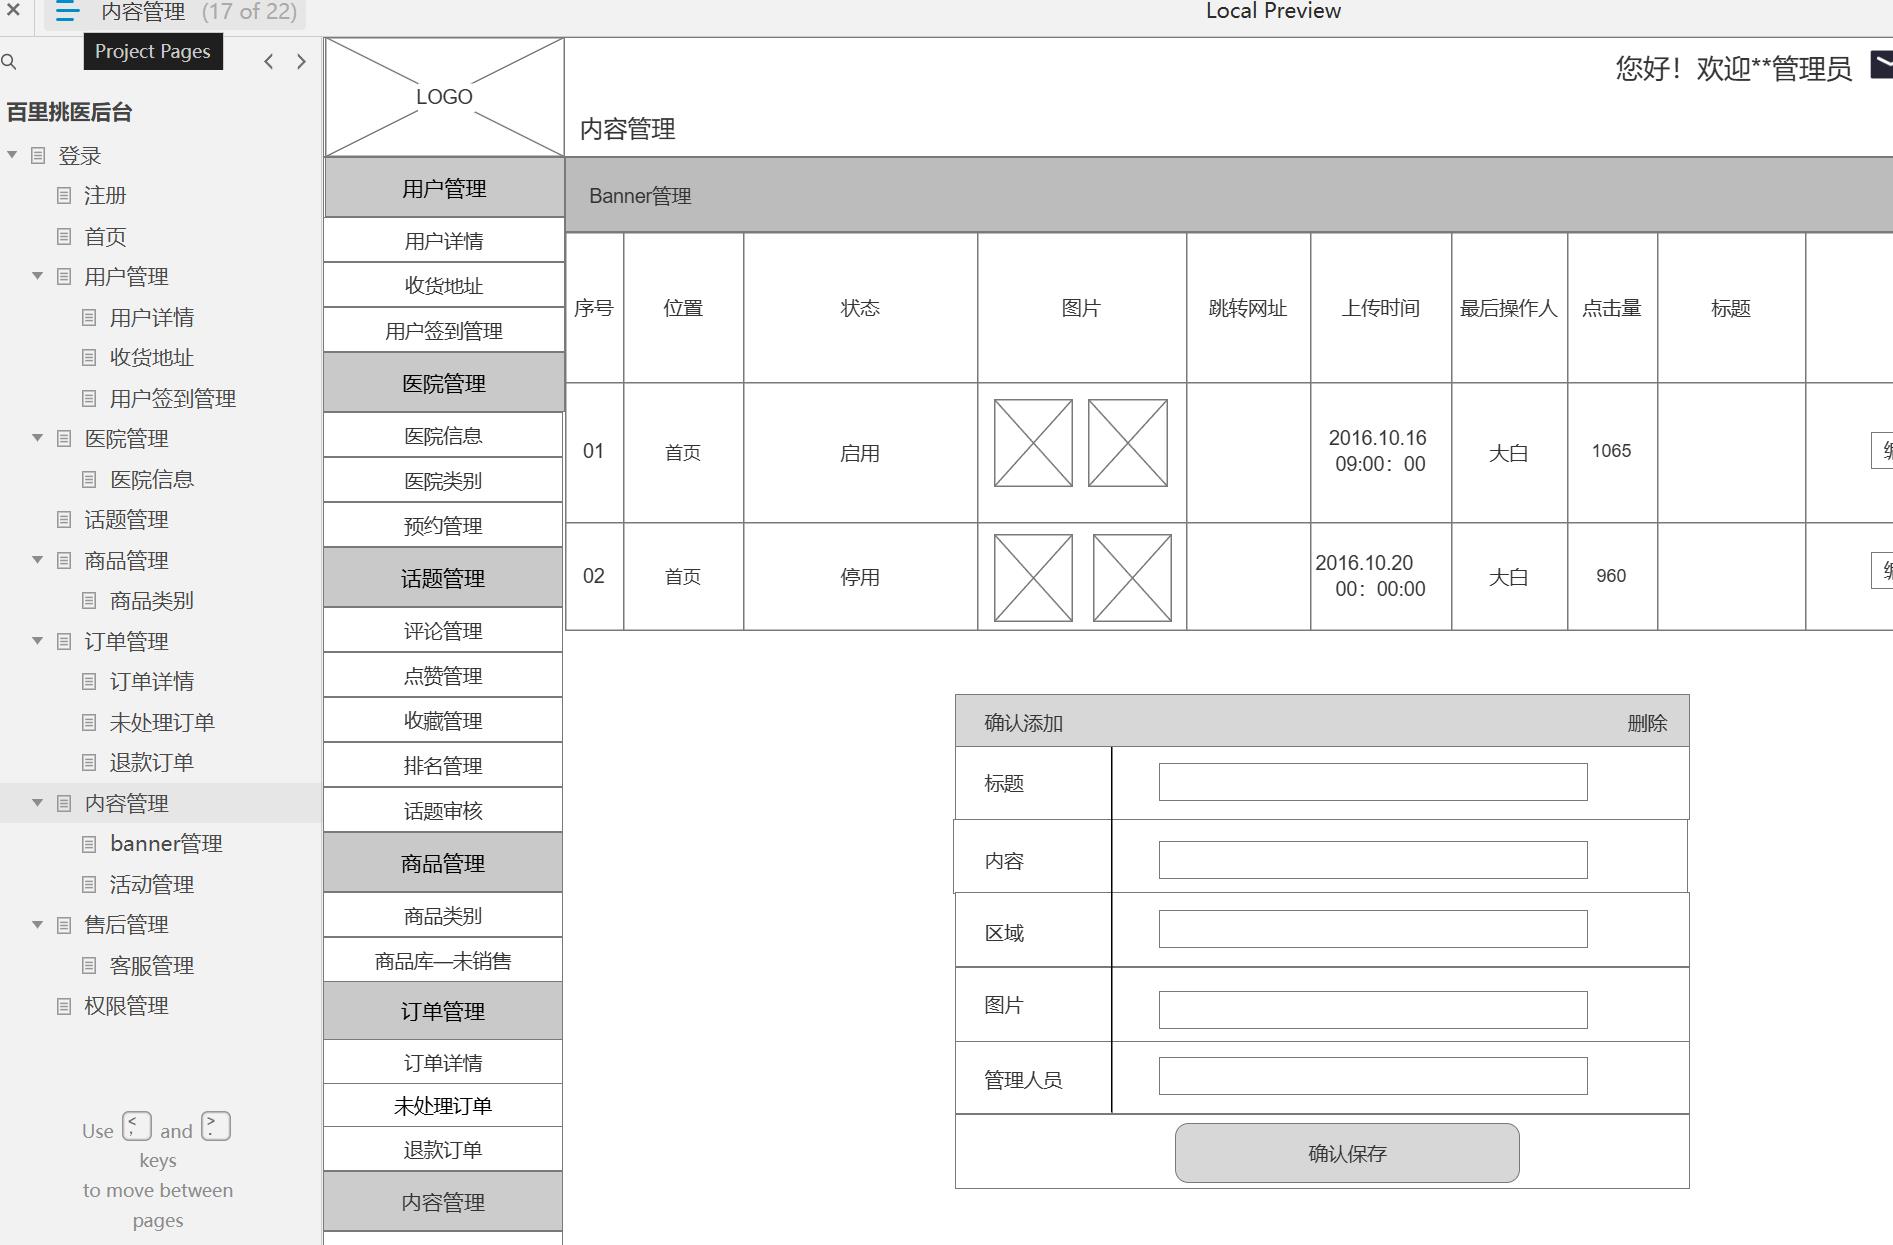The height and width of the screenshot is (1245, 1893).
Task: Open 话题管理 in the sidebar page tree
Action: click(x=126, y=520)
